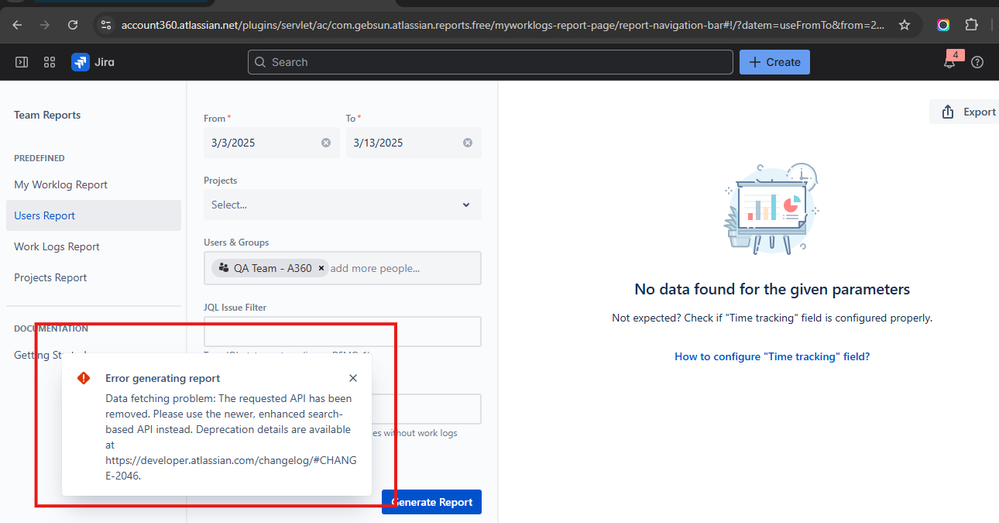This screenshot has width=999, height=523.
Task: Open How to configure Time tracking link
Action: click(x=772, y=357)
